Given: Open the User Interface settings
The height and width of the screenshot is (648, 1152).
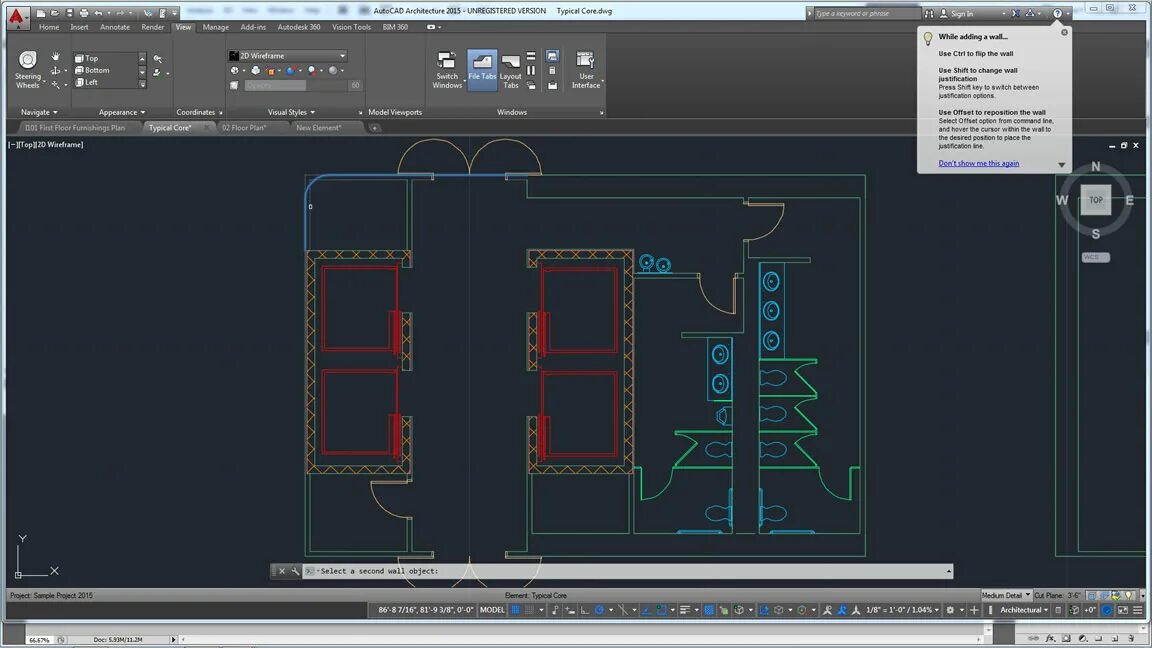Looking at the screenshot, I should (x=586, y=70).
